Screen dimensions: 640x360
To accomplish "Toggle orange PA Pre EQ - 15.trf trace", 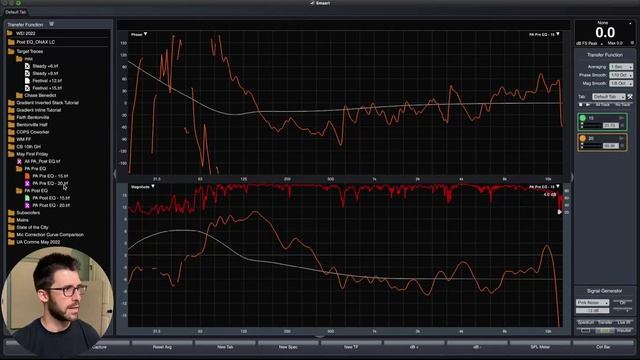I will coord(27,176).
